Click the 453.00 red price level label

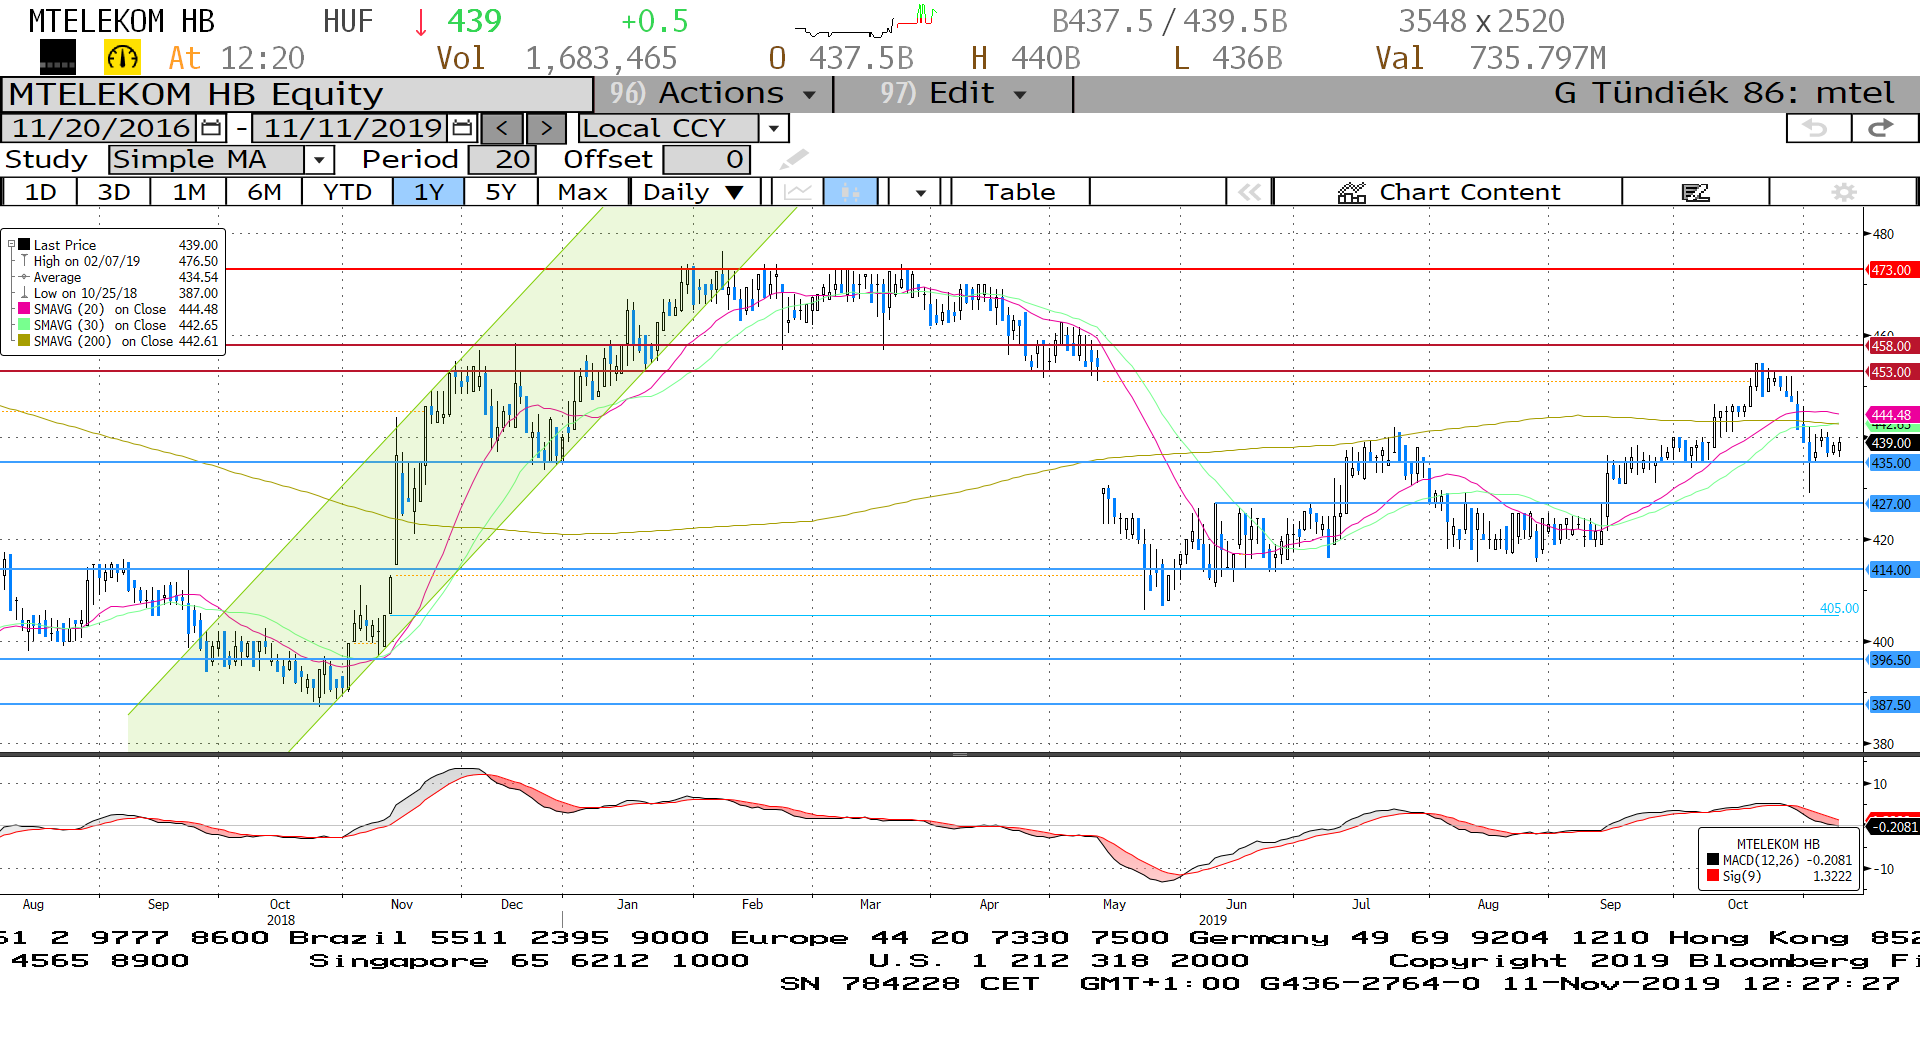coord(1891,372)
